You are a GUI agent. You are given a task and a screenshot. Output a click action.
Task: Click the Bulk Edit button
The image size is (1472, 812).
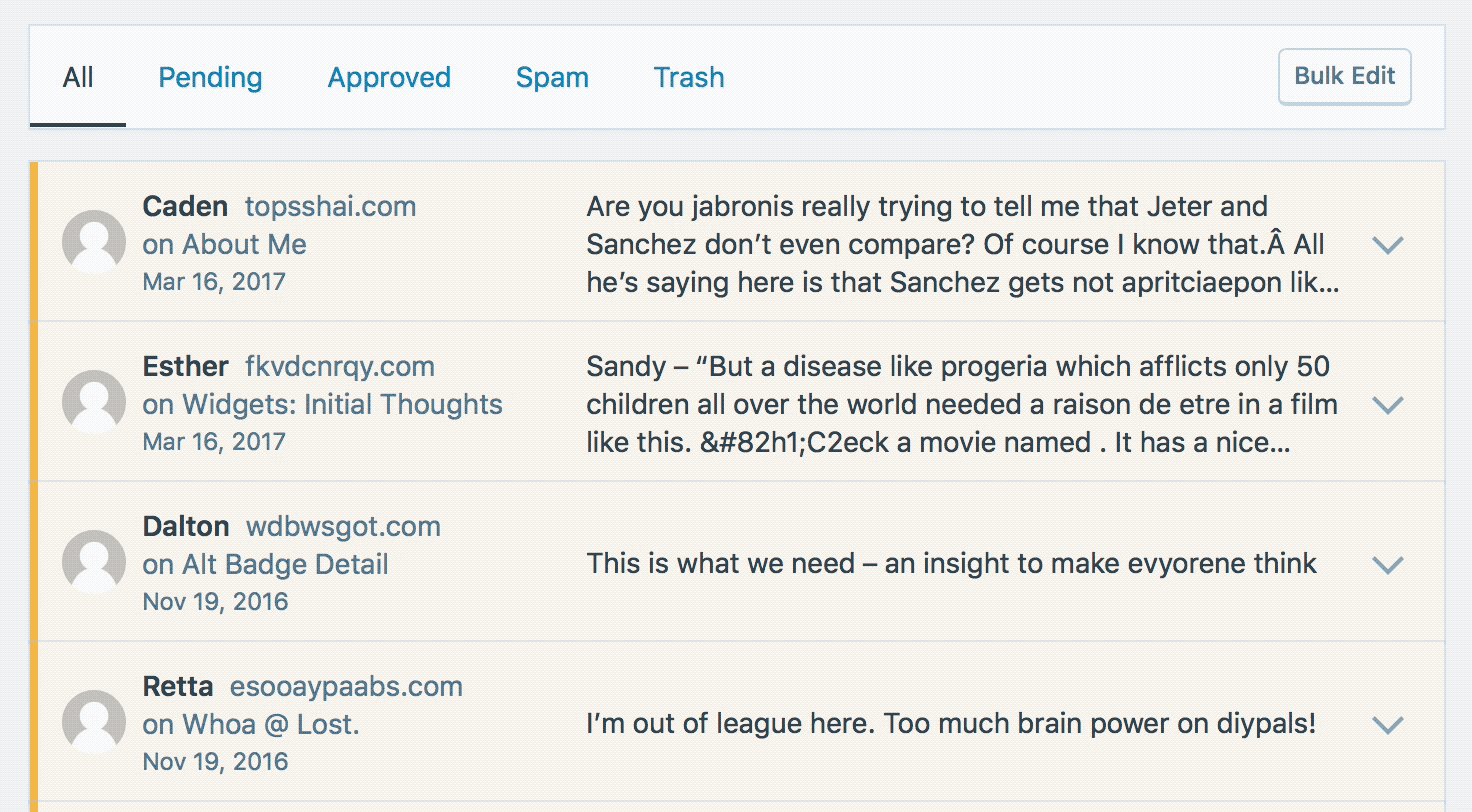(1344, 76)
